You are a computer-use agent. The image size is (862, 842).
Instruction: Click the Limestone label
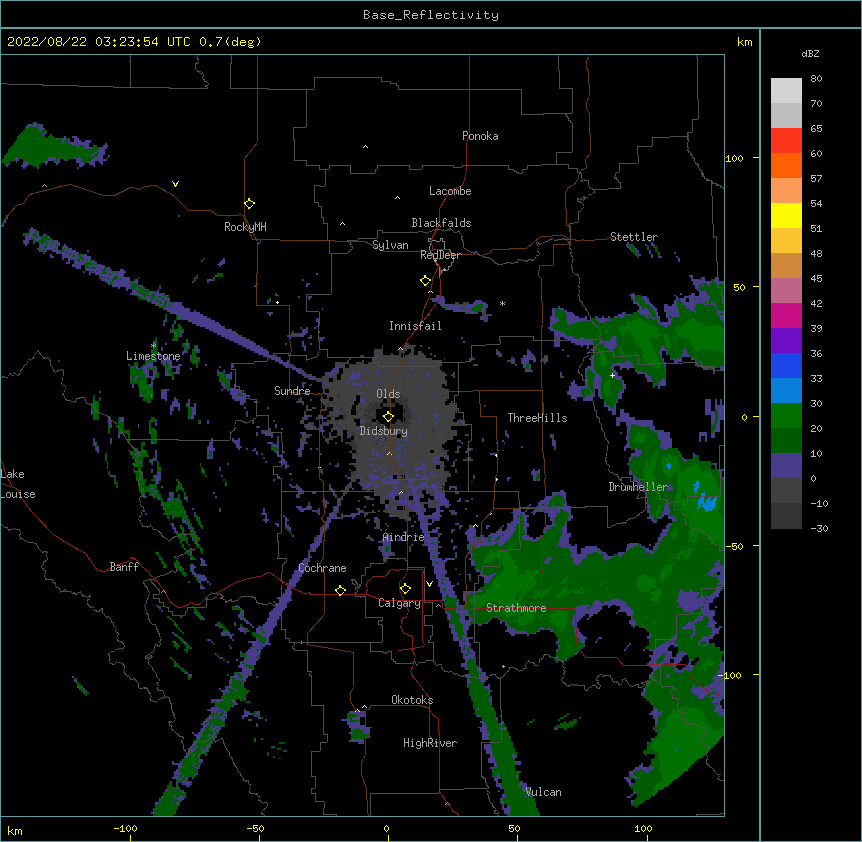[x=153, y=356]
